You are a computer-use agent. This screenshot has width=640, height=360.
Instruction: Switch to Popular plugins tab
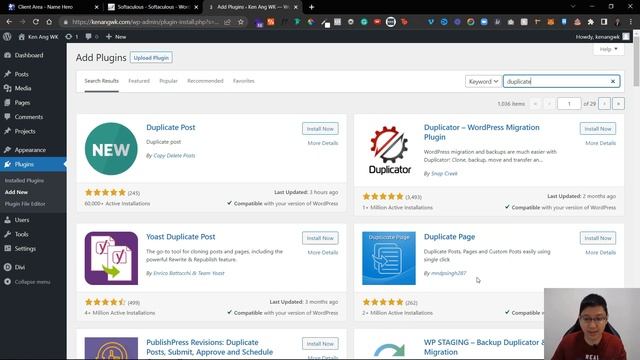[x=168, y=81]
